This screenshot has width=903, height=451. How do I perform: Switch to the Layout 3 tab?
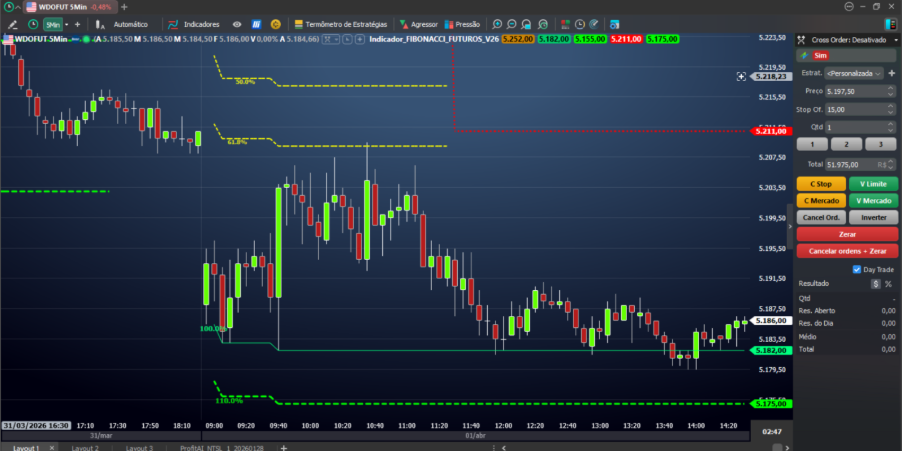coord(139,448)
